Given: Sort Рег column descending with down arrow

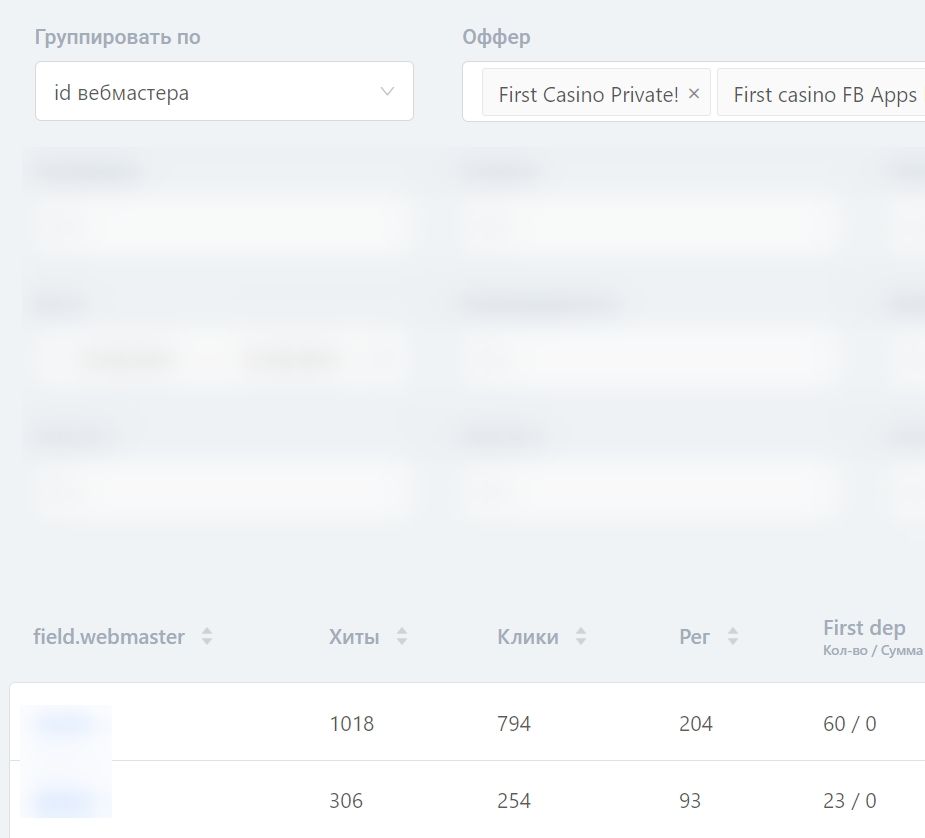Looking at the screenshot, I should (733, 642).
